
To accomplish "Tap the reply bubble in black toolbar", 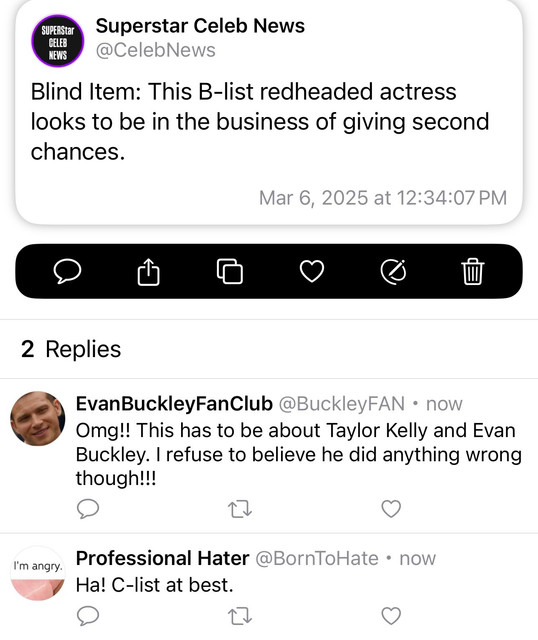I will pyautogui.click(x=67, y=271).
